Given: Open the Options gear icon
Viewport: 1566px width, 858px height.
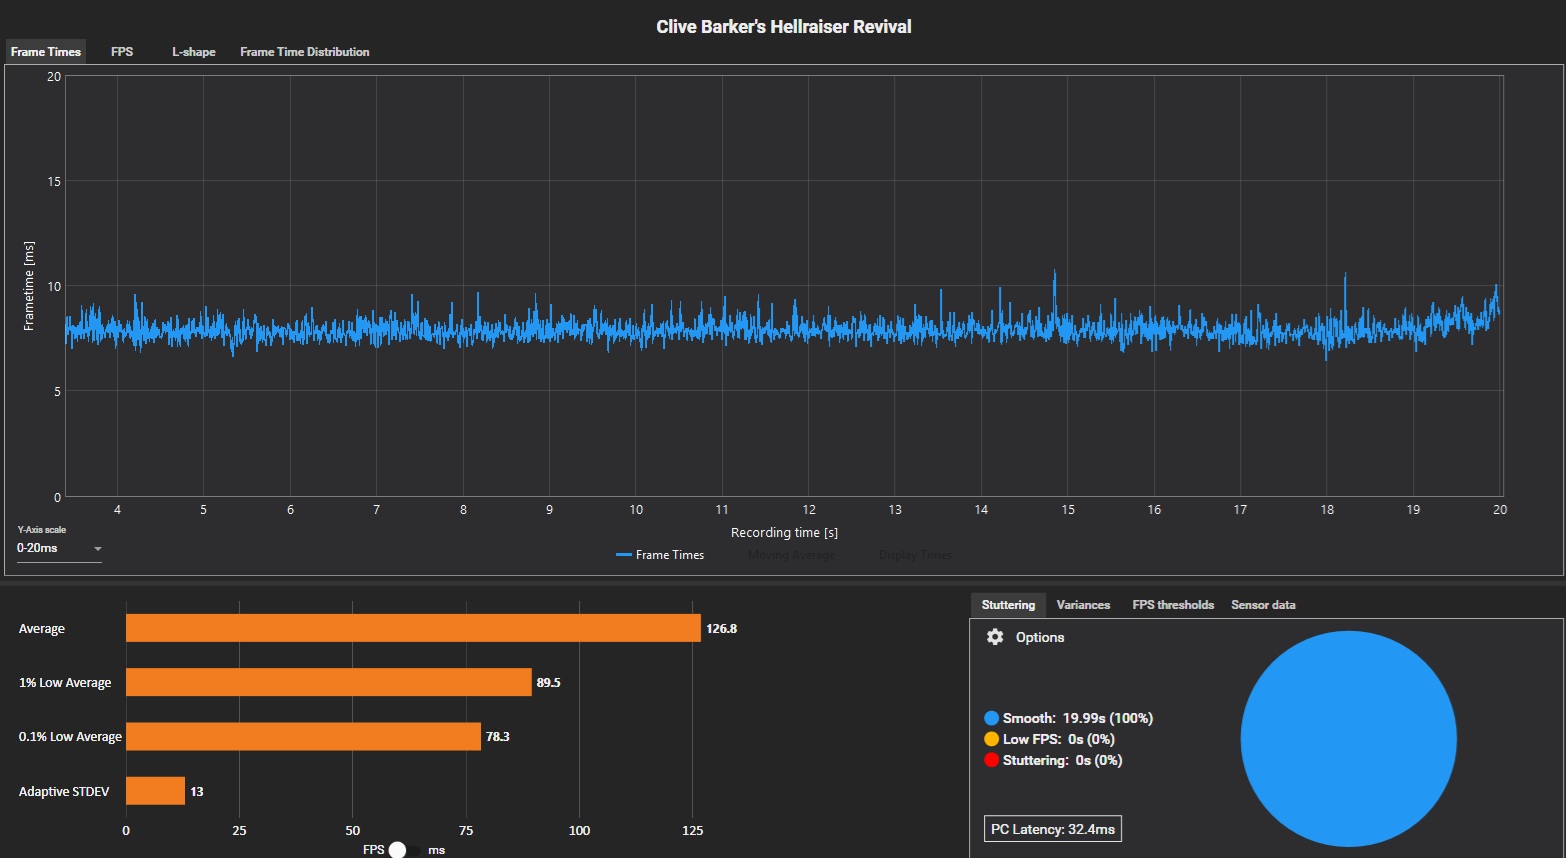Looking at the screenshot, I should [x=994, y=637].
